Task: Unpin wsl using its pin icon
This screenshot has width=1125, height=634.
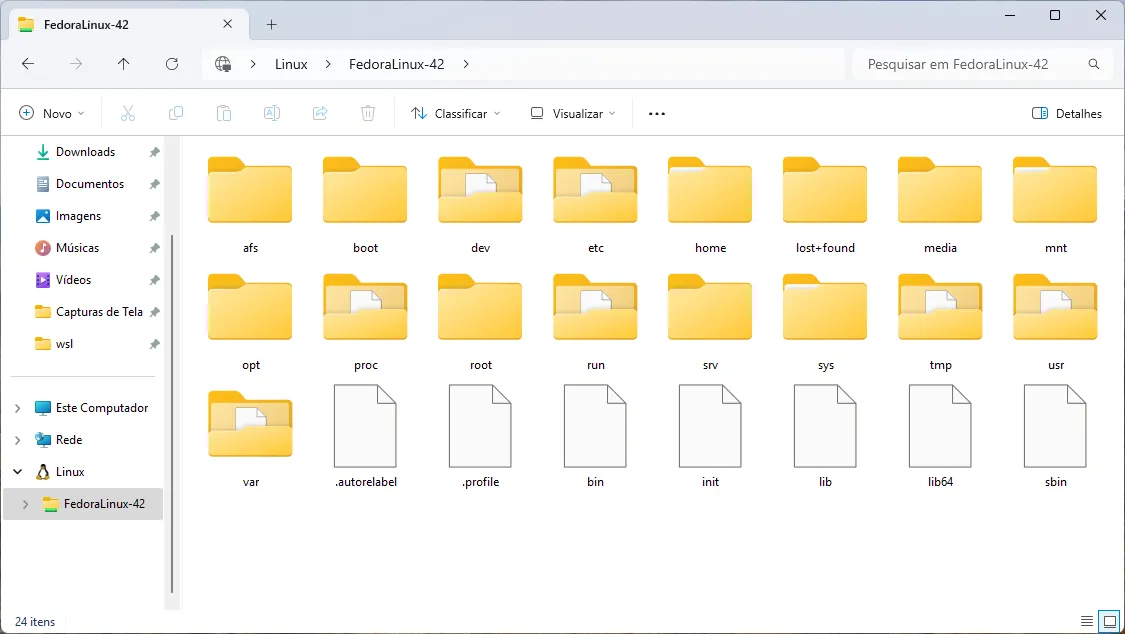Action: pos(154,344)
